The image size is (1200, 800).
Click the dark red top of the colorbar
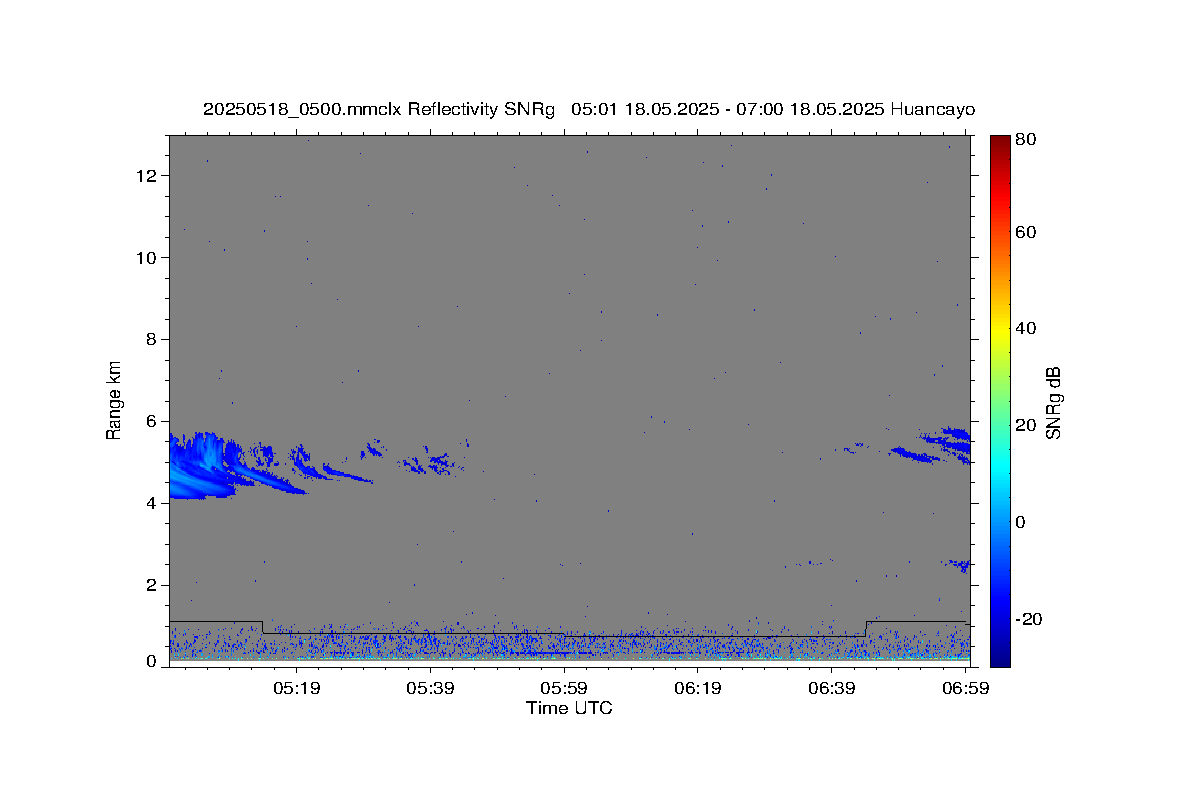pos(1000,145)
